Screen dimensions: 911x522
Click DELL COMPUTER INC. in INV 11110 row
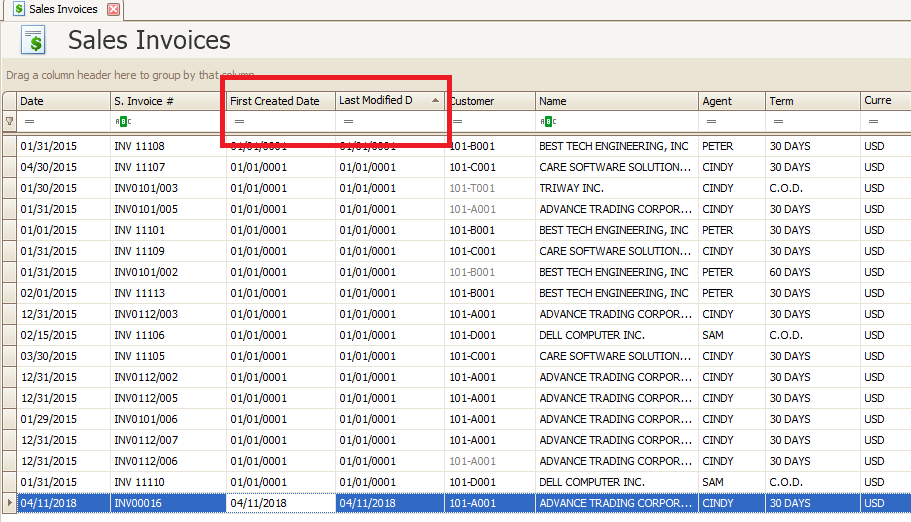616,482
